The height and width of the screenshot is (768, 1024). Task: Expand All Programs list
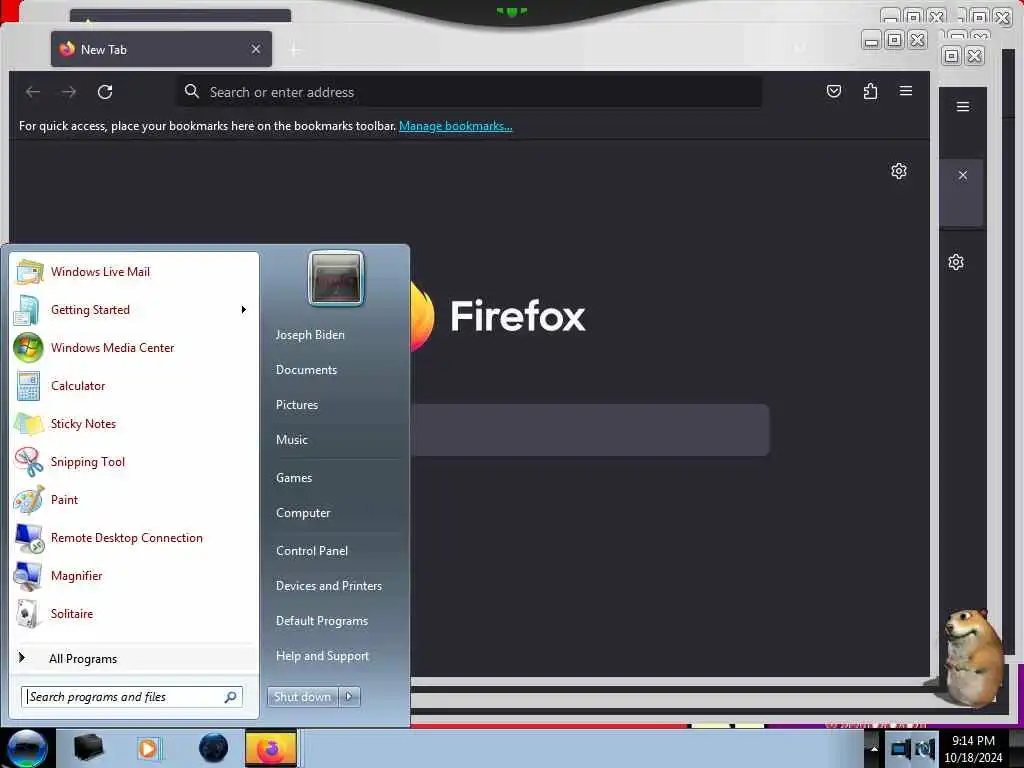point(83,658)
